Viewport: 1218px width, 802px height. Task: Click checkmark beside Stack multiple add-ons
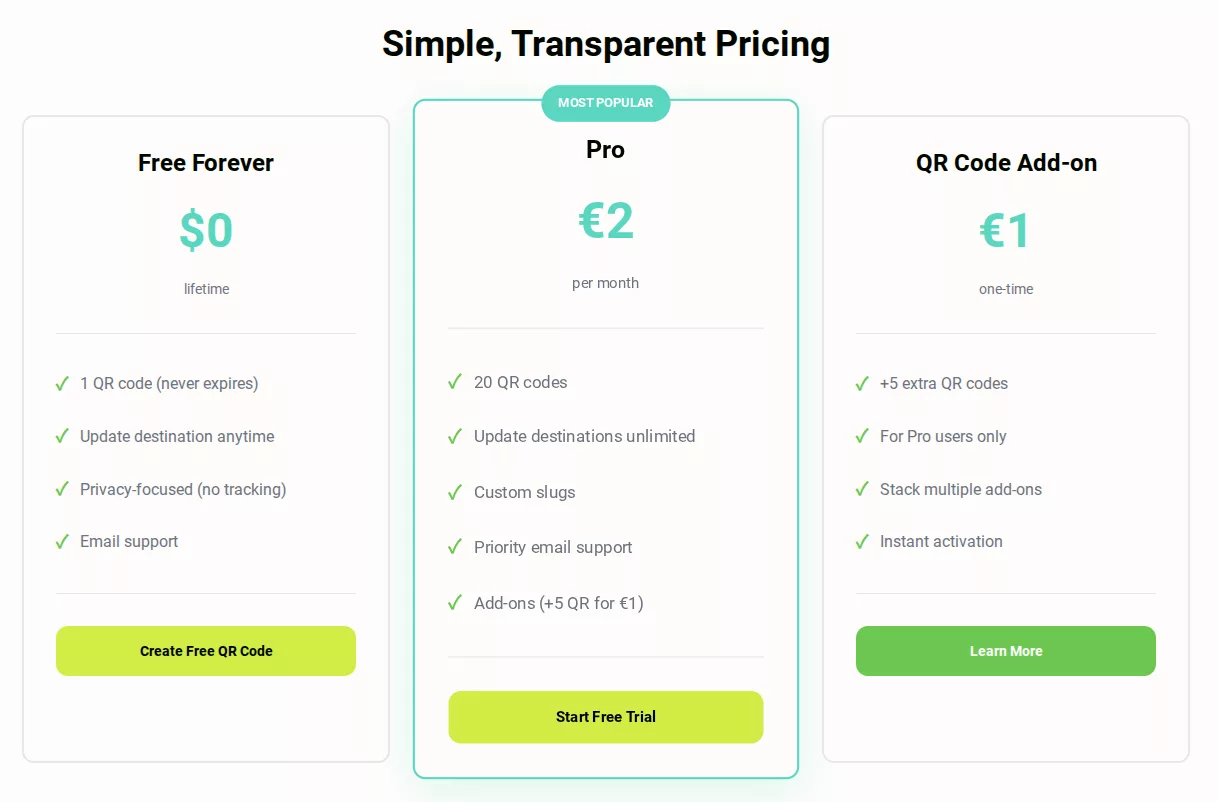click(862, 489)
